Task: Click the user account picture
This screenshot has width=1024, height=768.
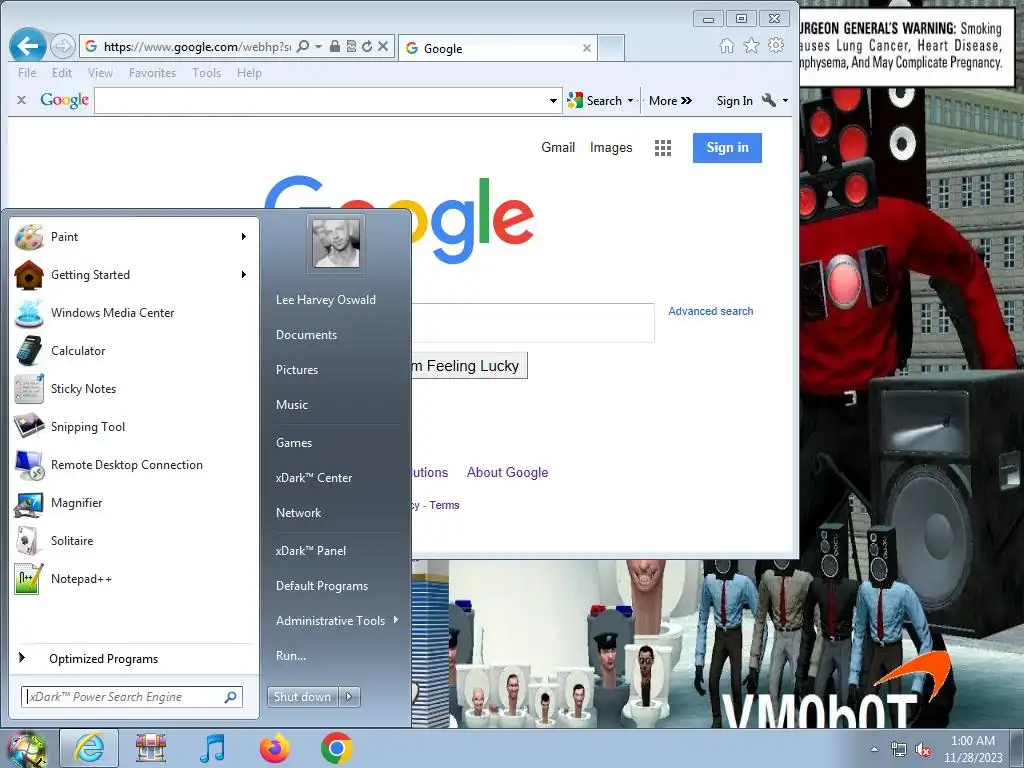Action: (336, 243)
